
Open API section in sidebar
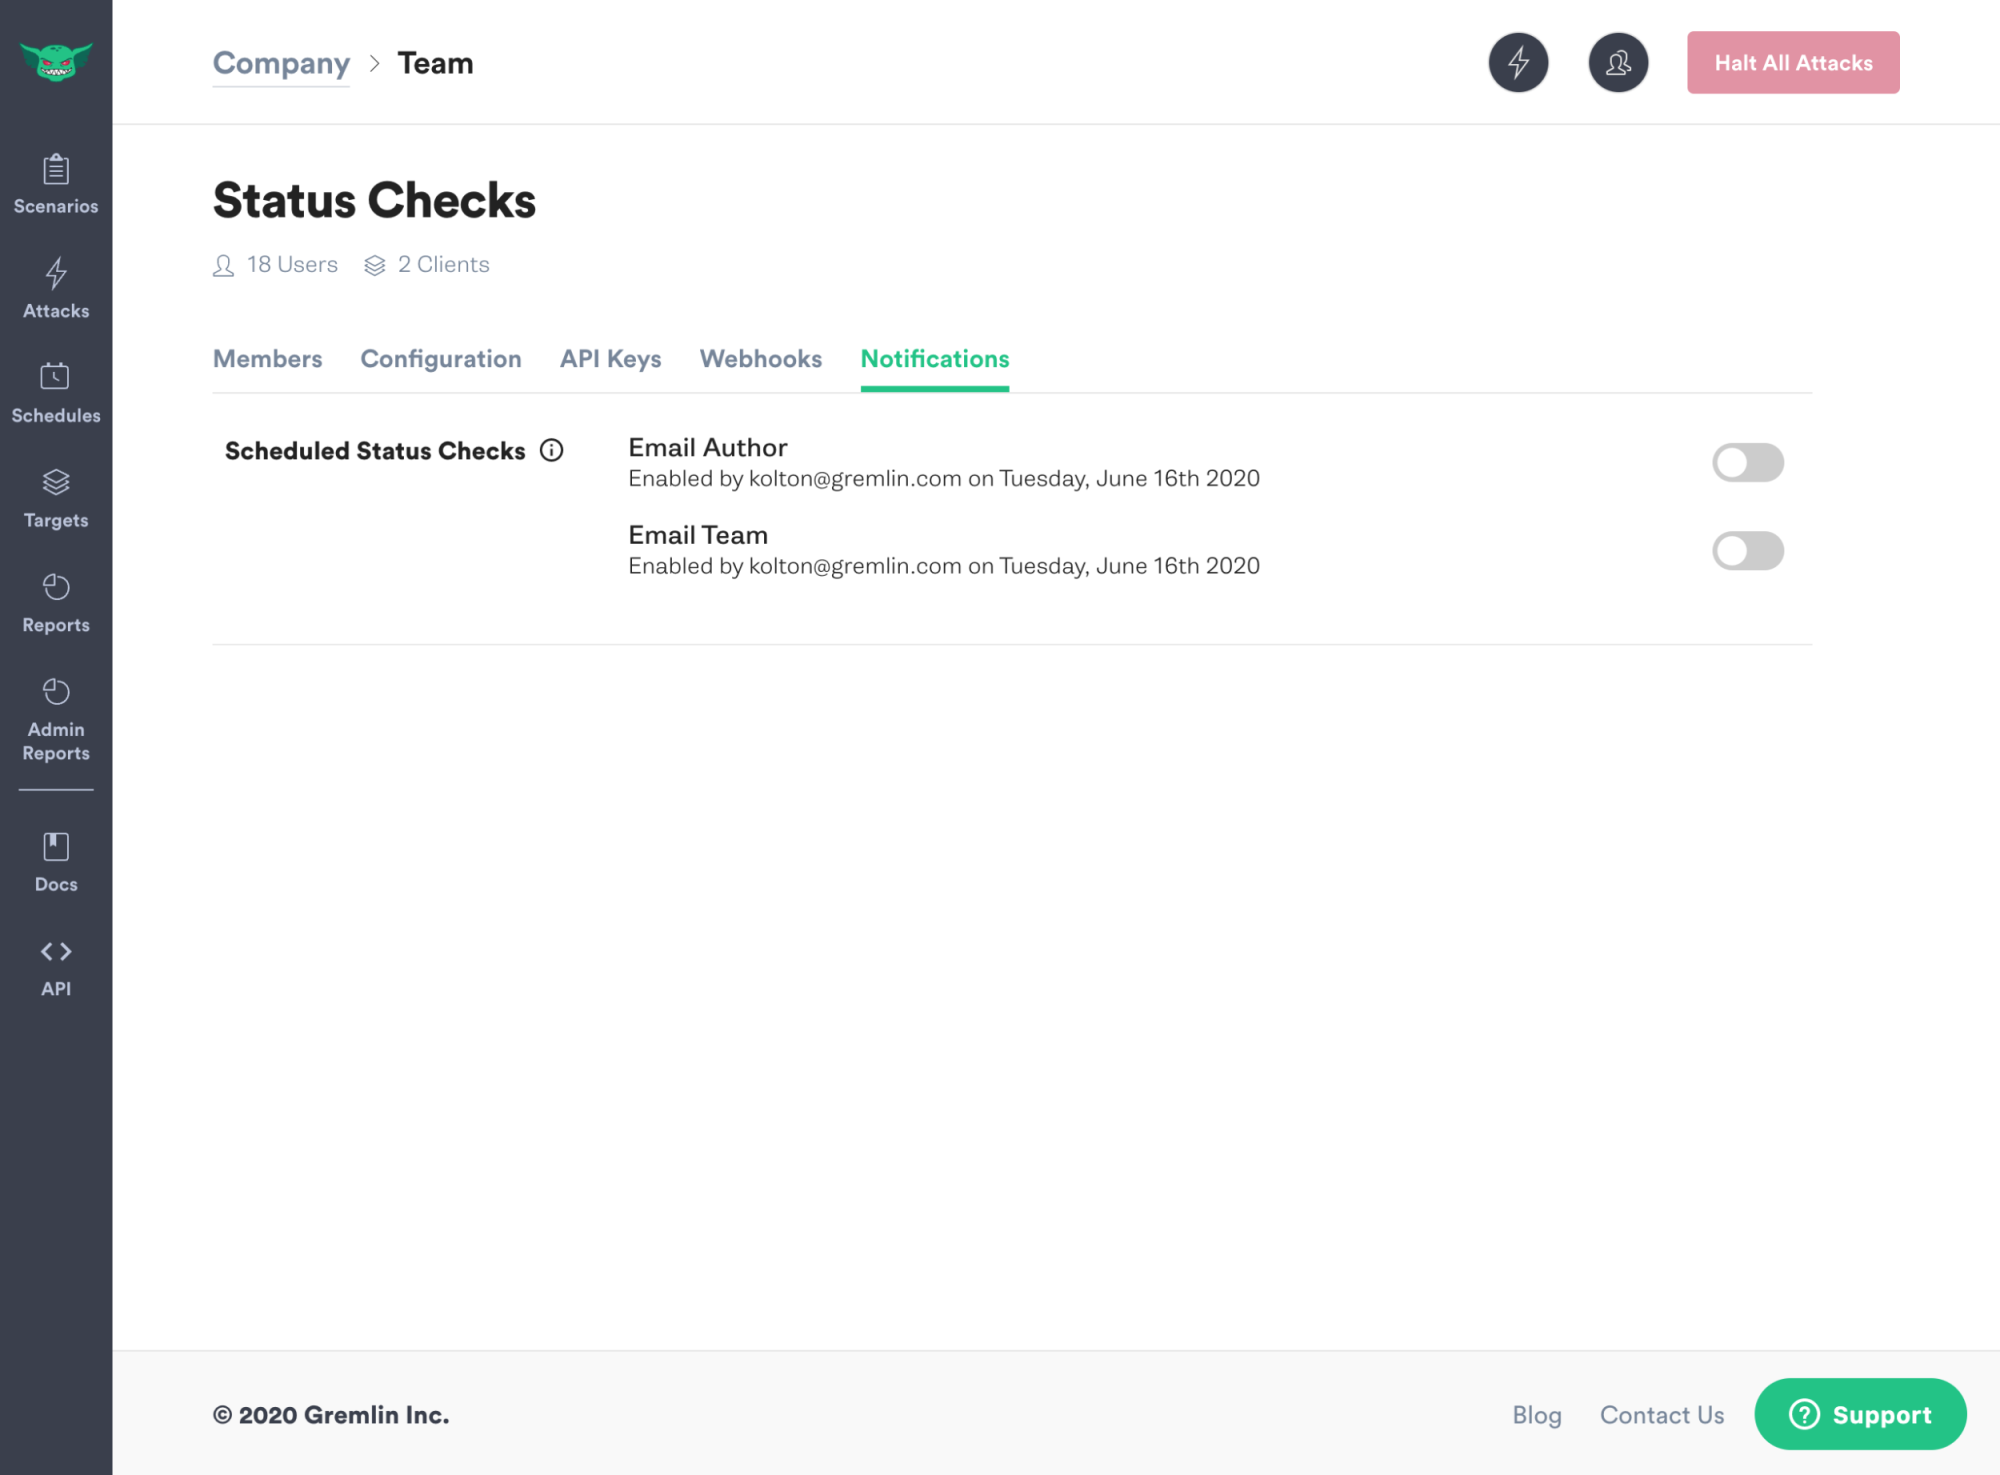click(x=56, y=968)
